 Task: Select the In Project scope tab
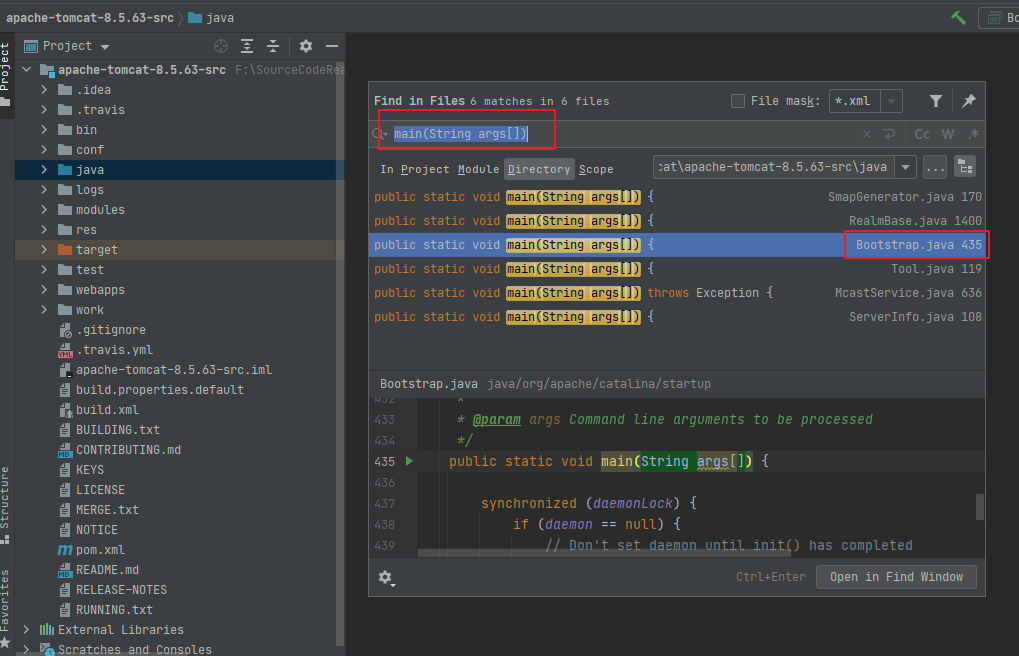coord(415,169)
